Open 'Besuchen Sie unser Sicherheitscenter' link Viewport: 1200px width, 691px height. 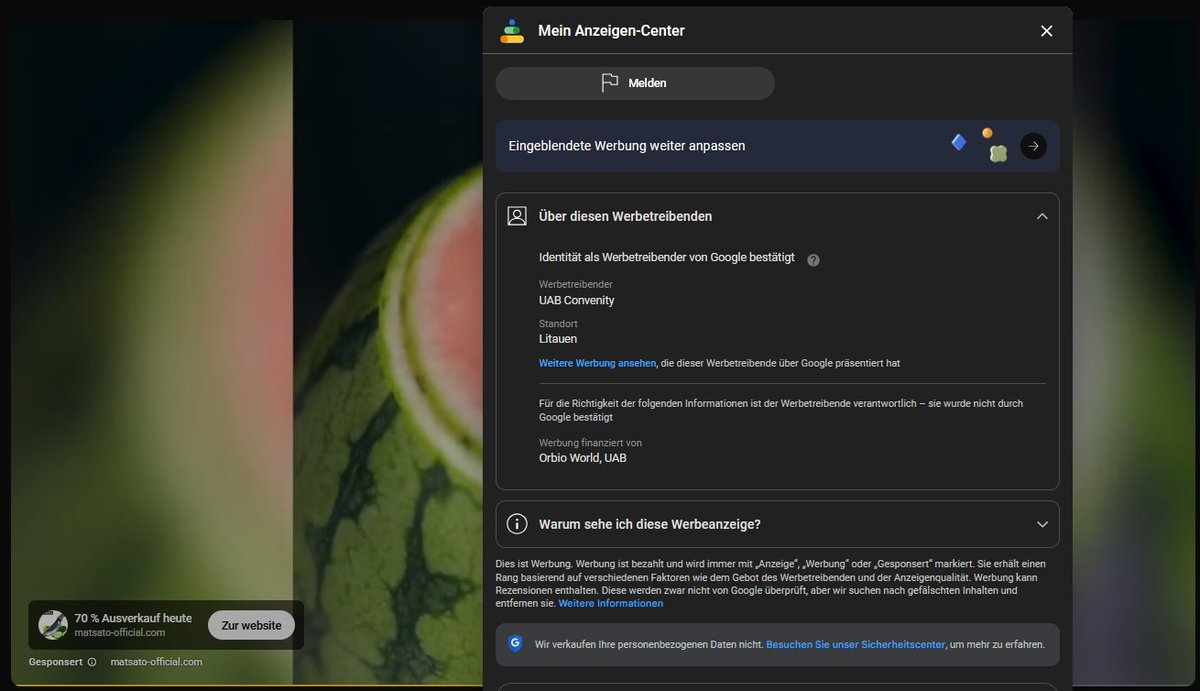855,645
